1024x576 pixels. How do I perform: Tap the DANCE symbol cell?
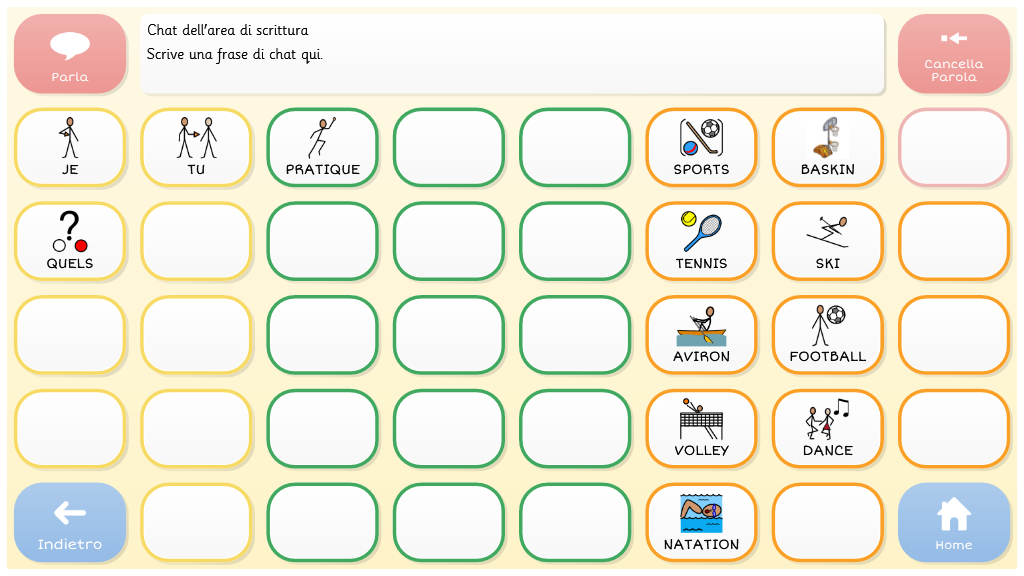coord(827,429)
